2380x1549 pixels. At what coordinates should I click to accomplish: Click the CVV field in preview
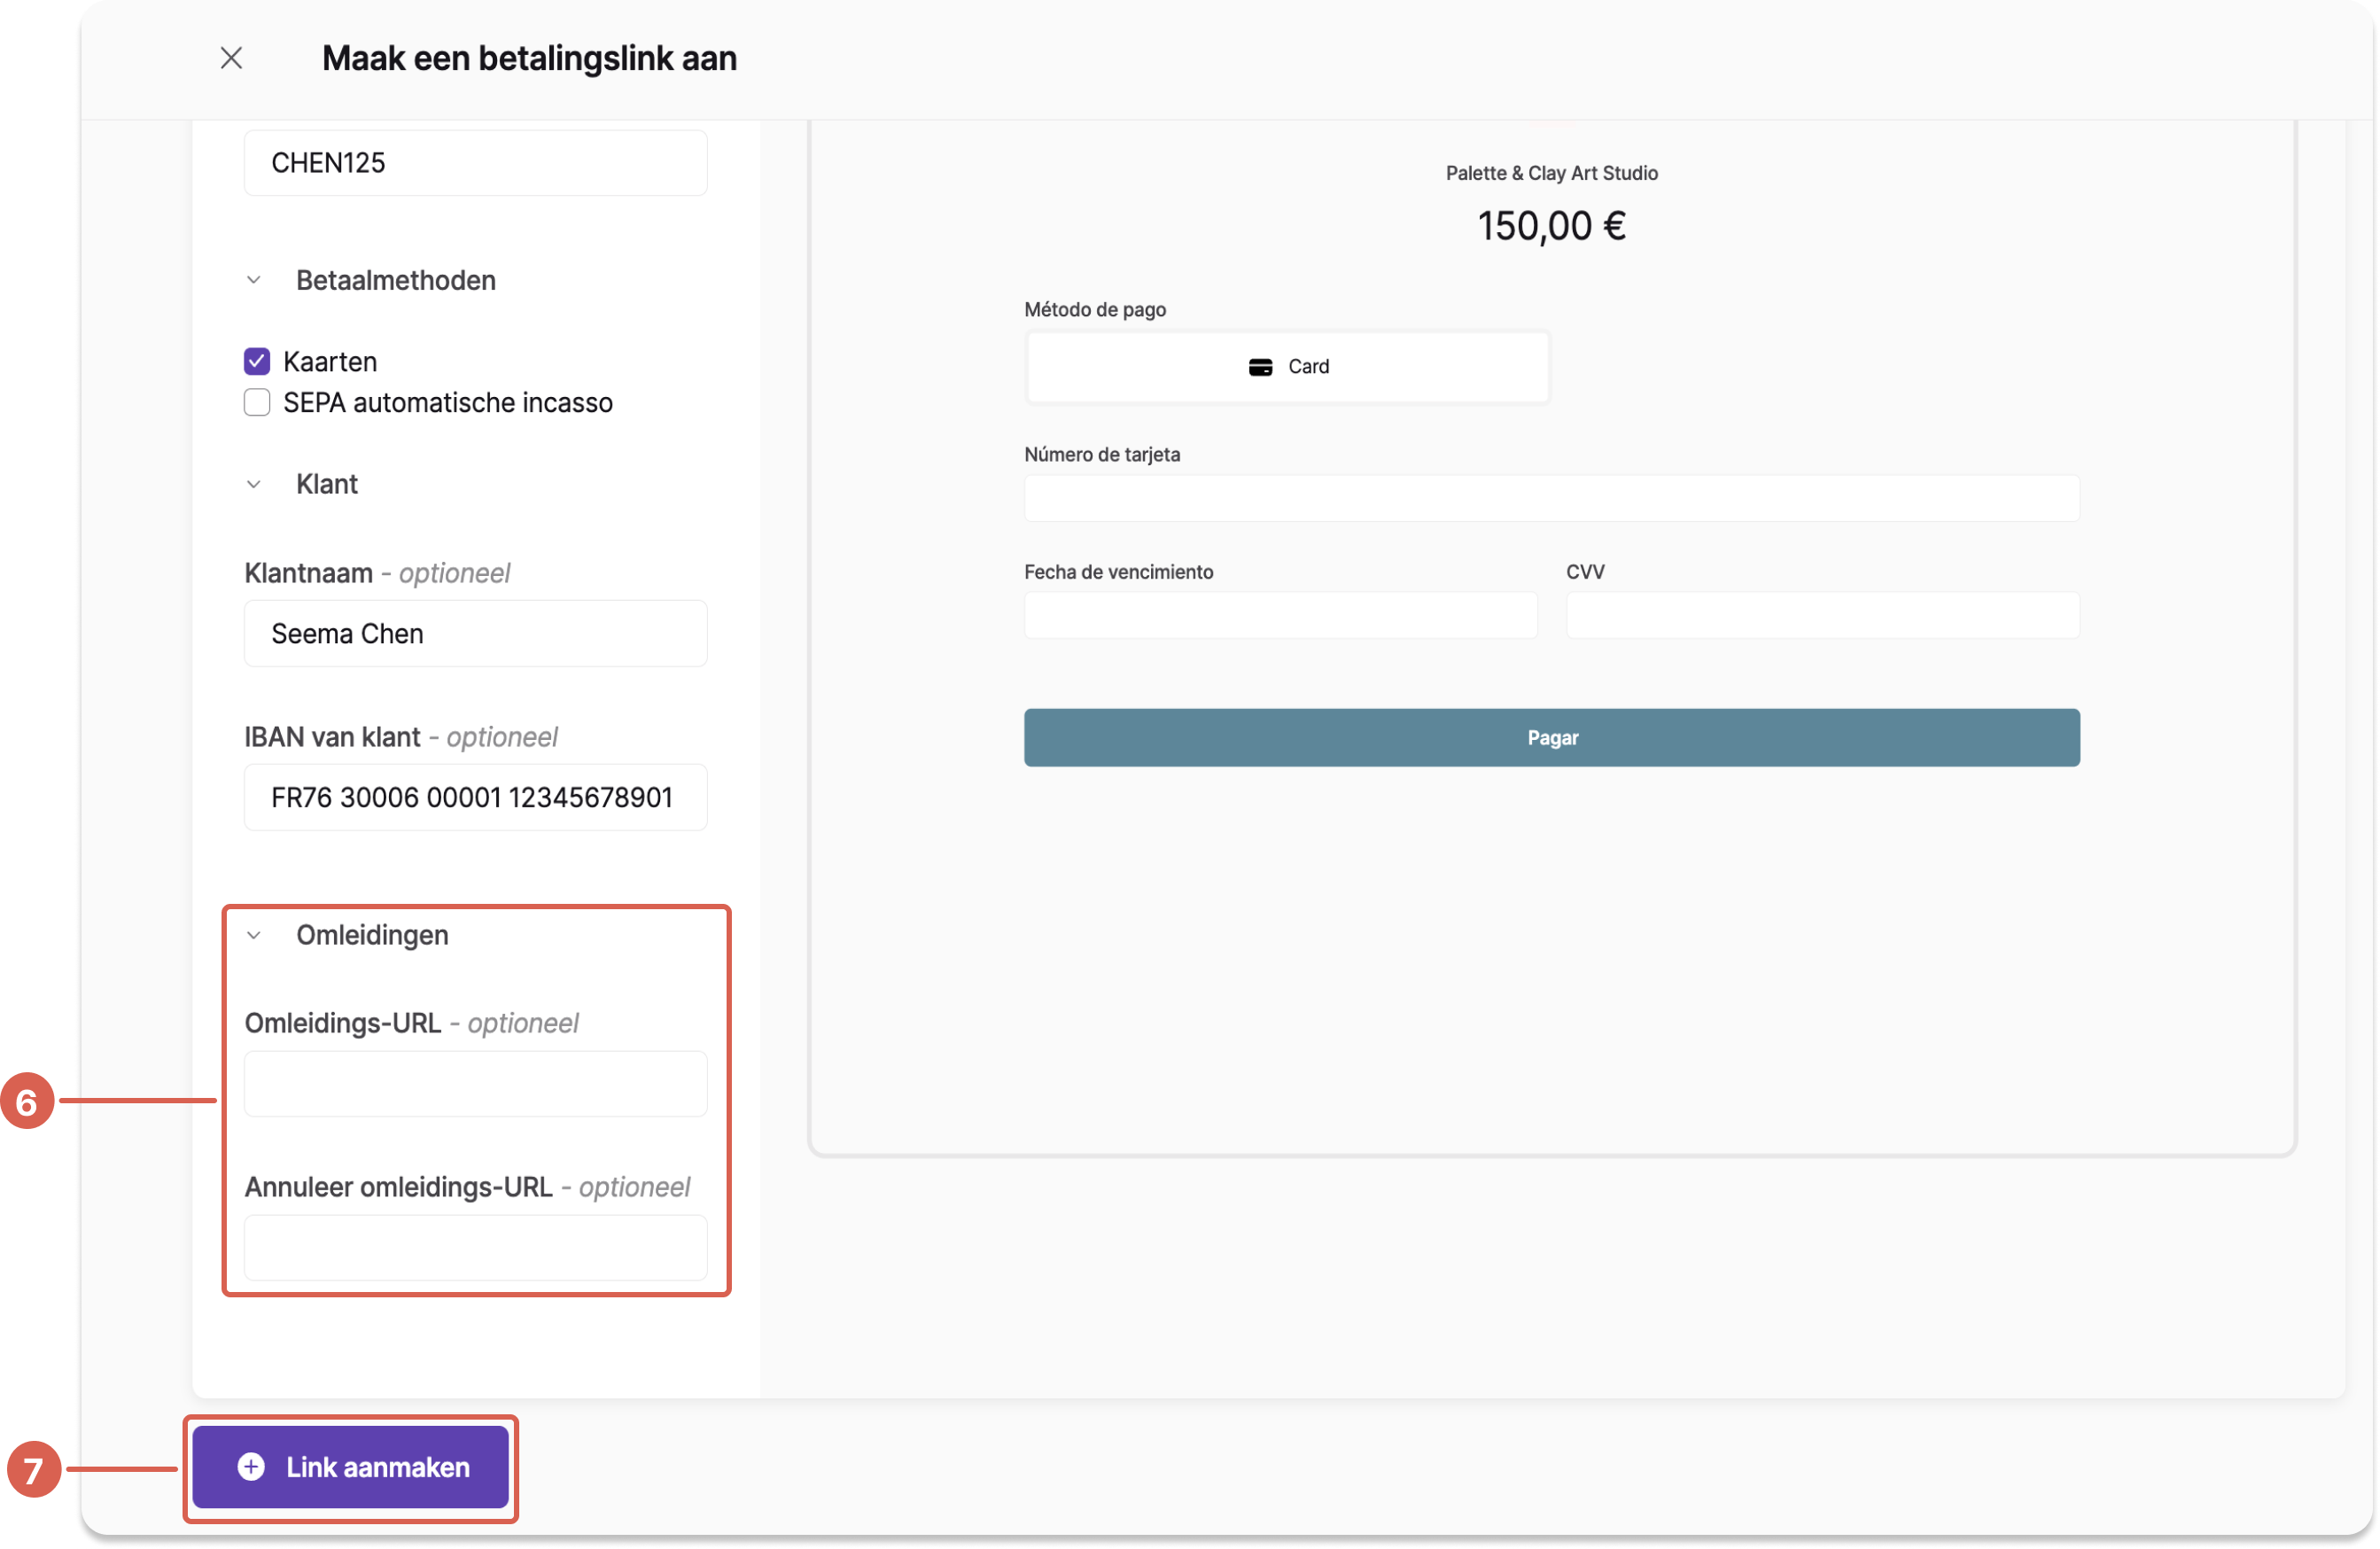pos(1823,615)
